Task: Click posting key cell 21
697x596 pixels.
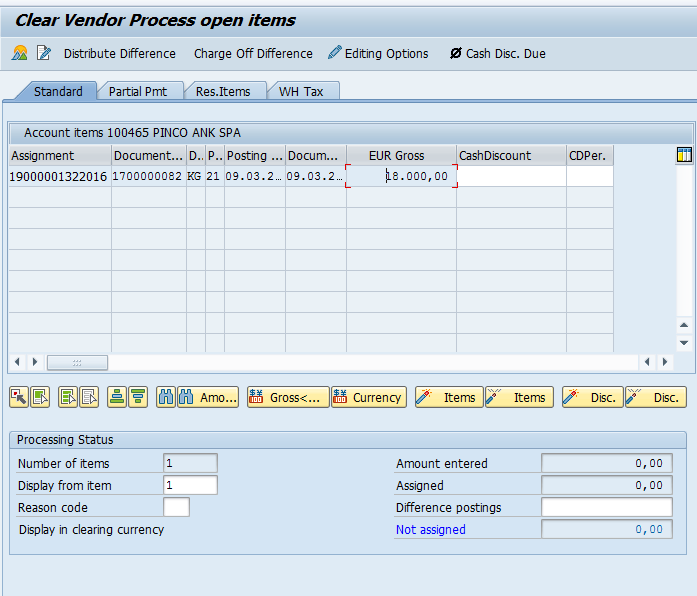Action: [215, 176]
